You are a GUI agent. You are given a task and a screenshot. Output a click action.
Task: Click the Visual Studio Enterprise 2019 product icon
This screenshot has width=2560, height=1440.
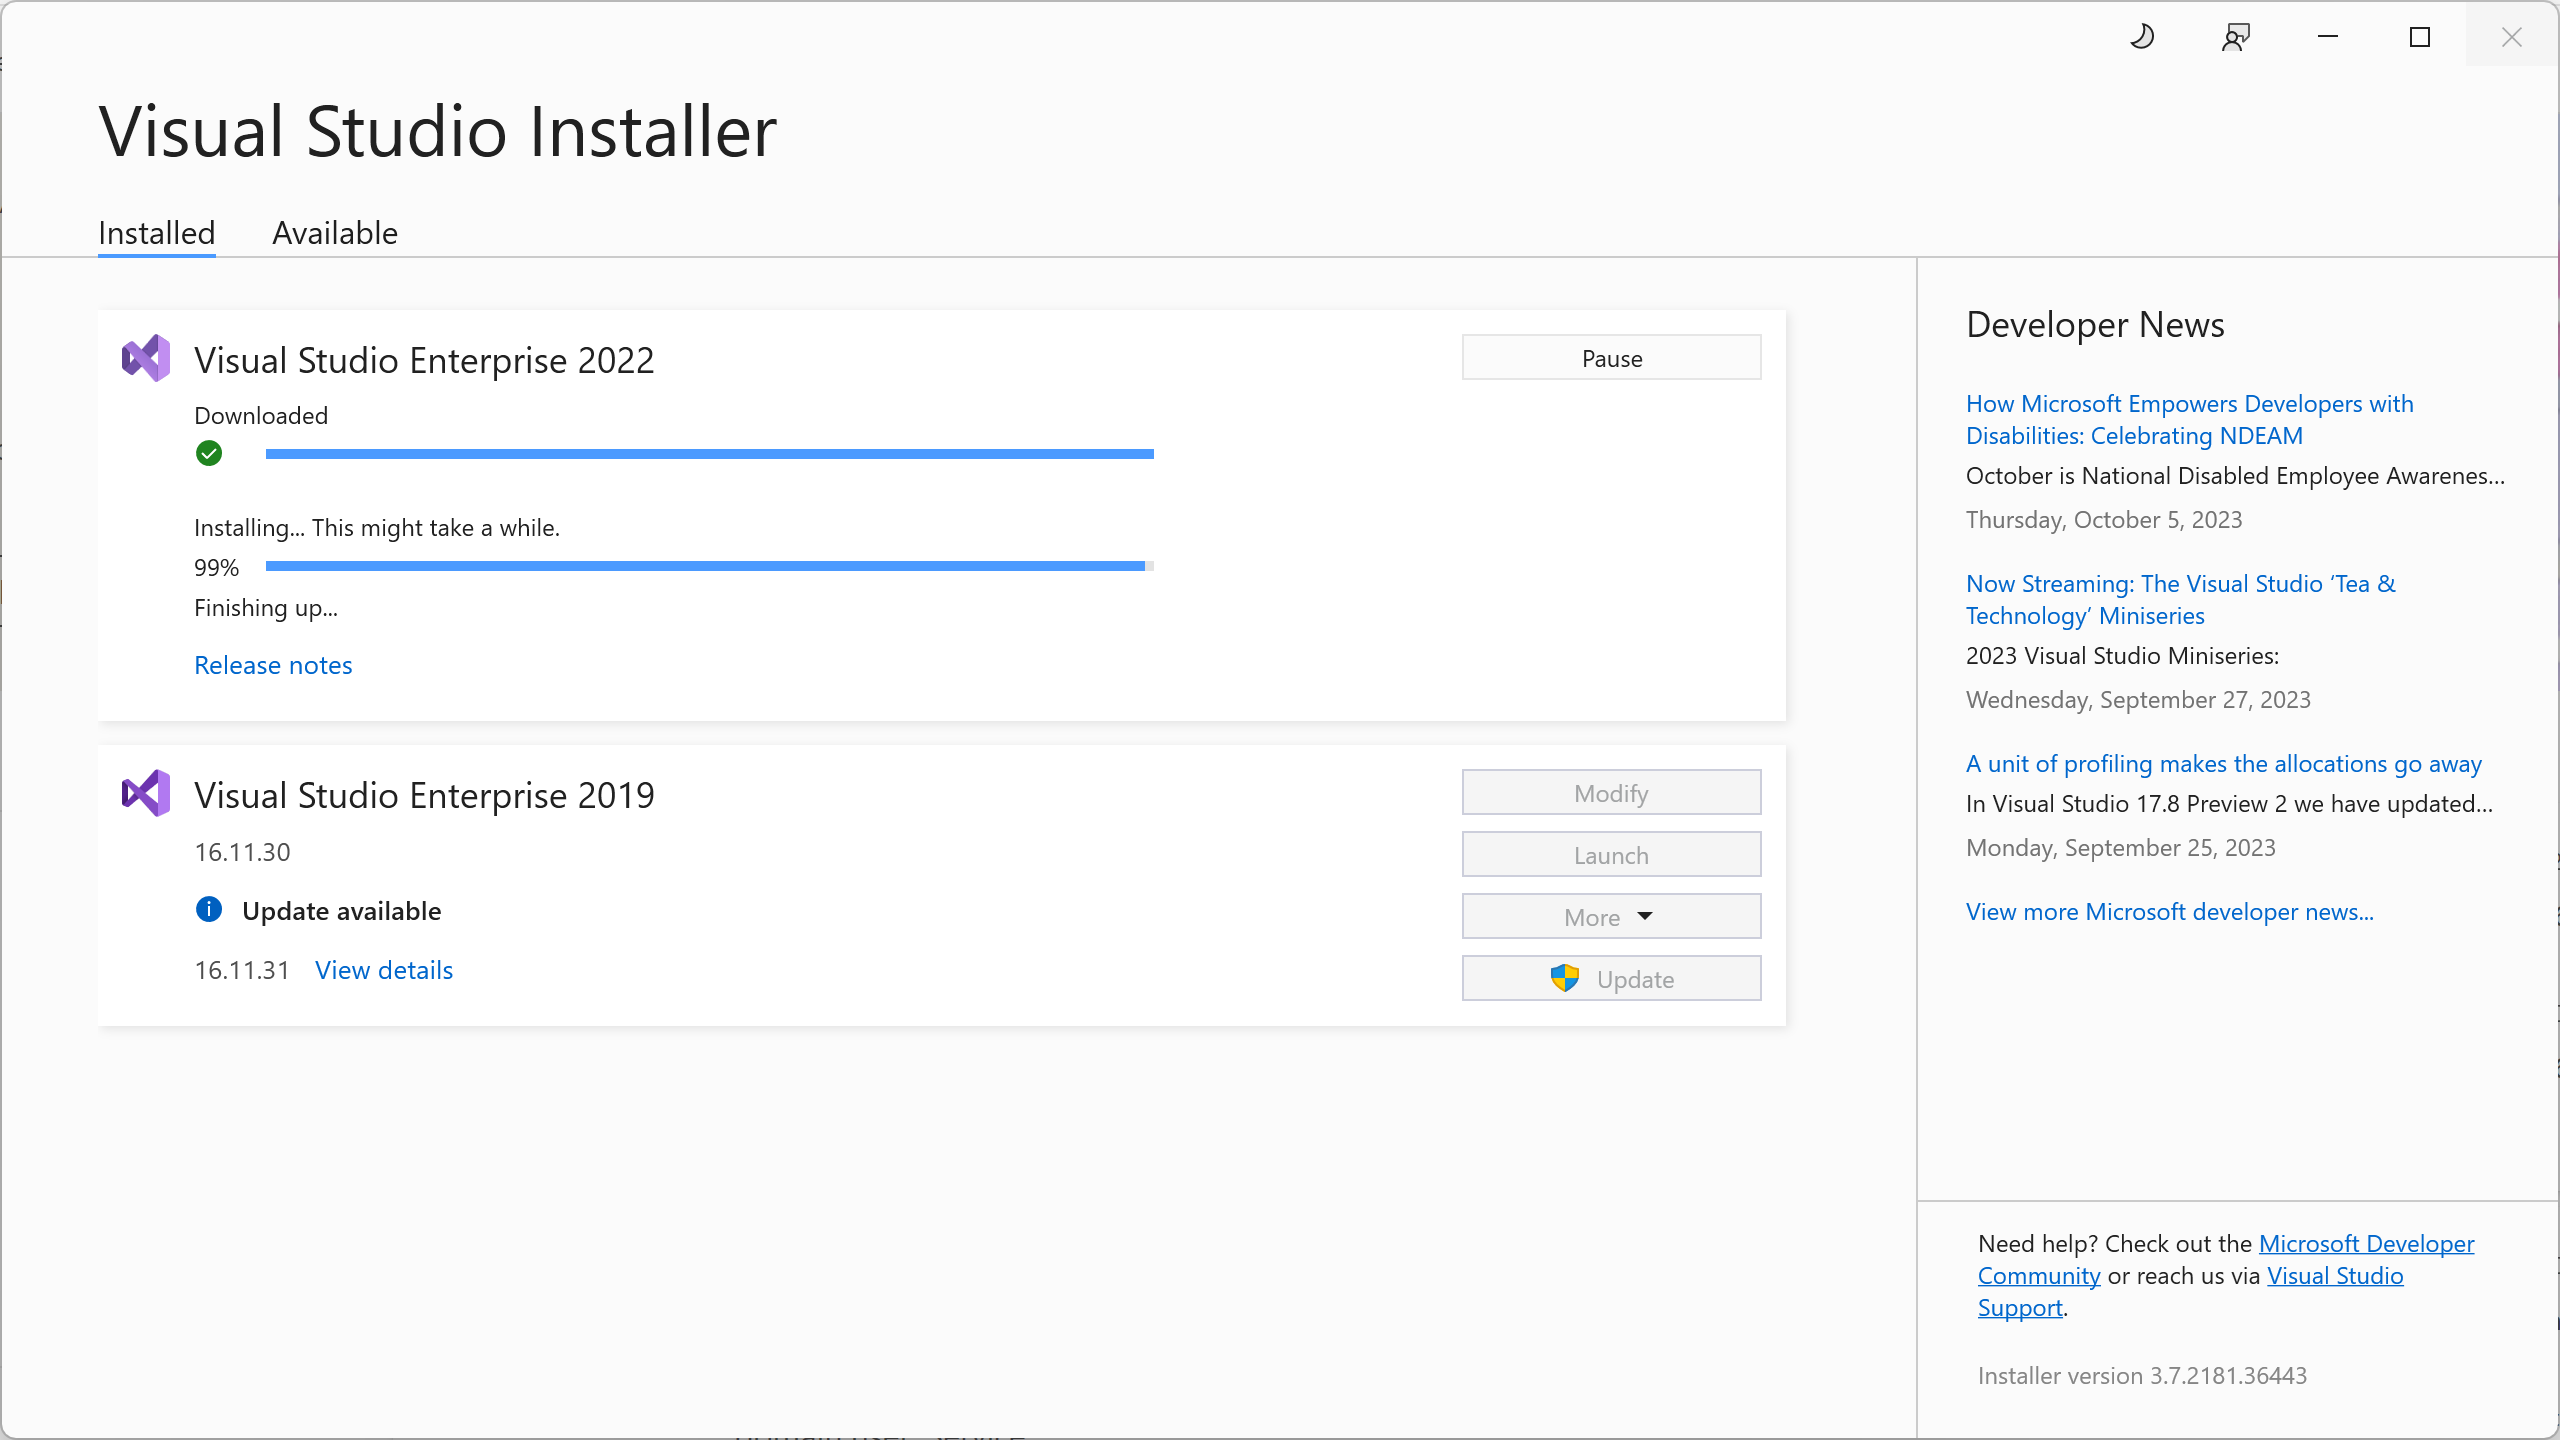145,792
